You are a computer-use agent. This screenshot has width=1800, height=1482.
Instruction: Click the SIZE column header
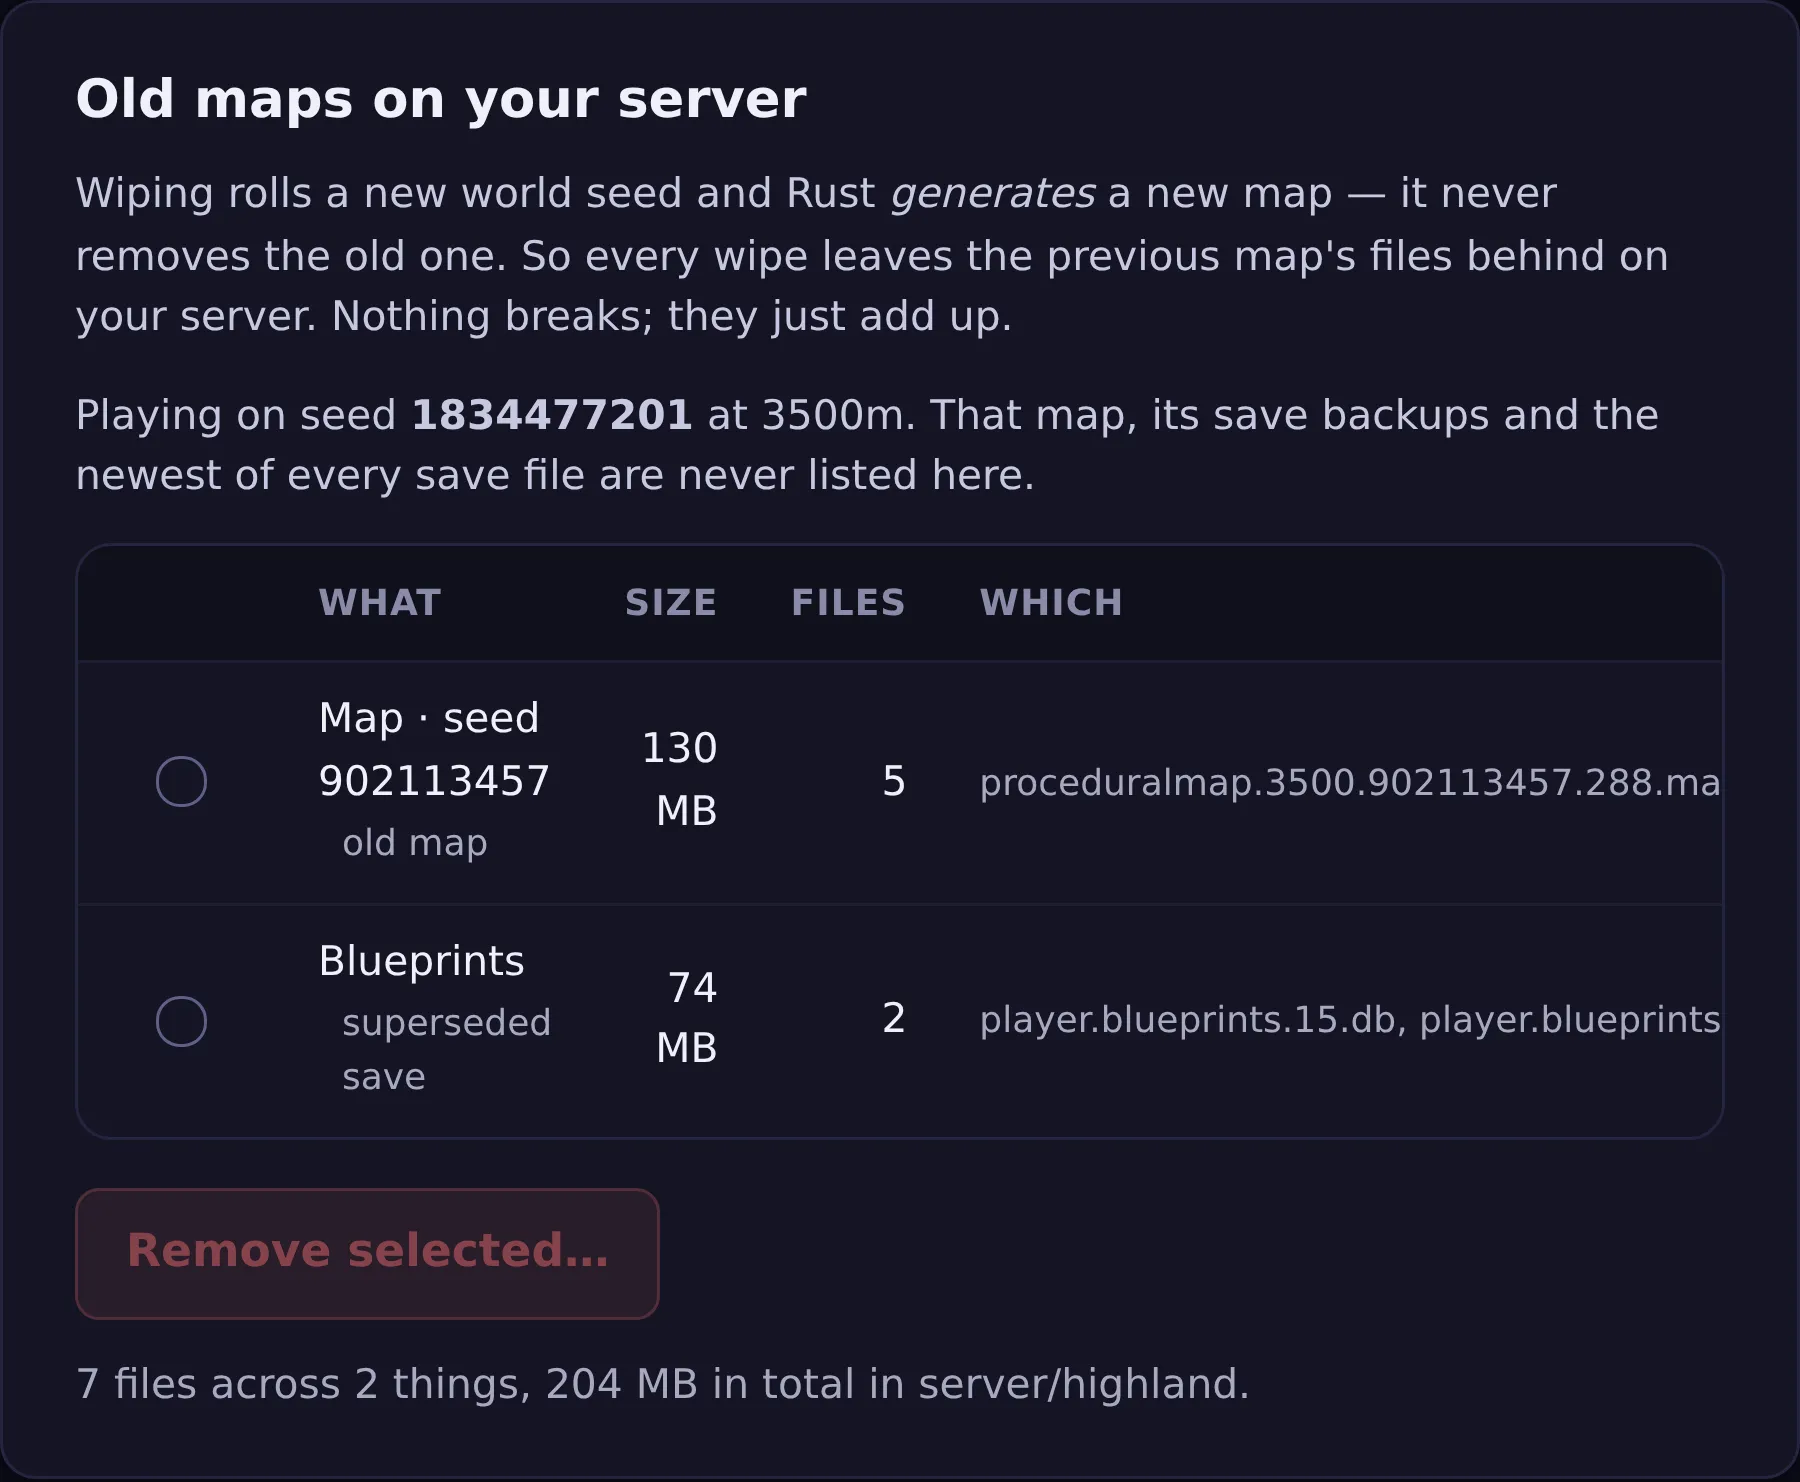coord(671,603)
